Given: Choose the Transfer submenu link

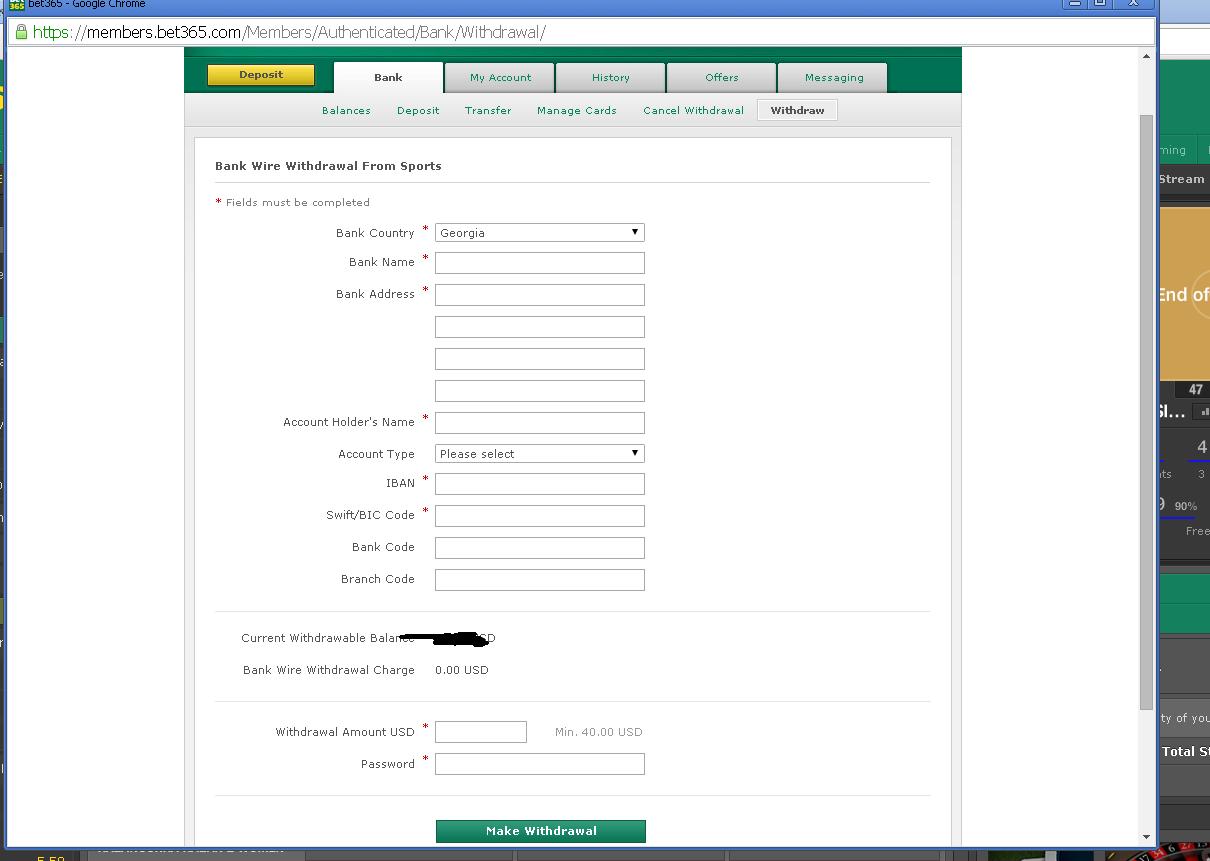Looking at the screenshot, I should 488,111.
